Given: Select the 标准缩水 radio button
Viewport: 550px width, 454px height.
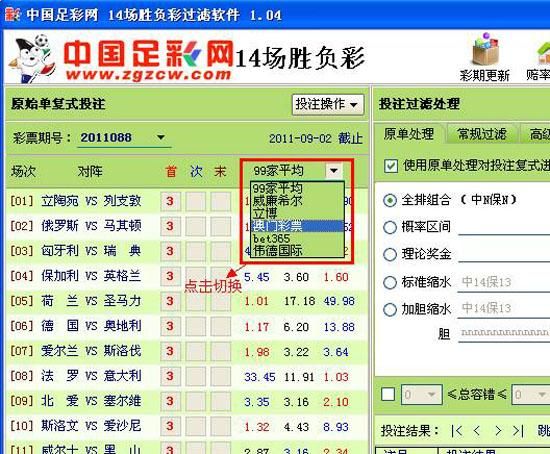Looking at the screenshot, I should click(390, 282).
